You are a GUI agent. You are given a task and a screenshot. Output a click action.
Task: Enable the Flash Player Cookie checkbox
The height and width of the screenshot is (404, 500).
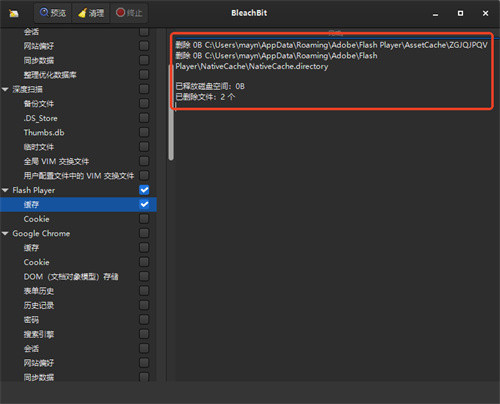coord(144,219)
